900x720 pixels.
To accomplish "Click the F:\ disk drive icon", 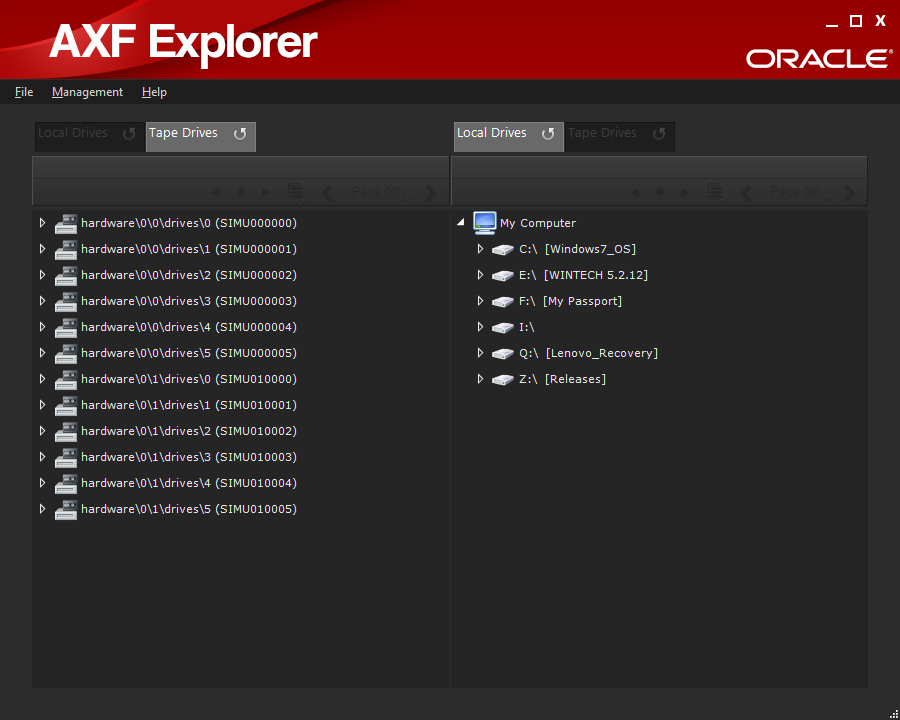I will [x=503, y=301].
